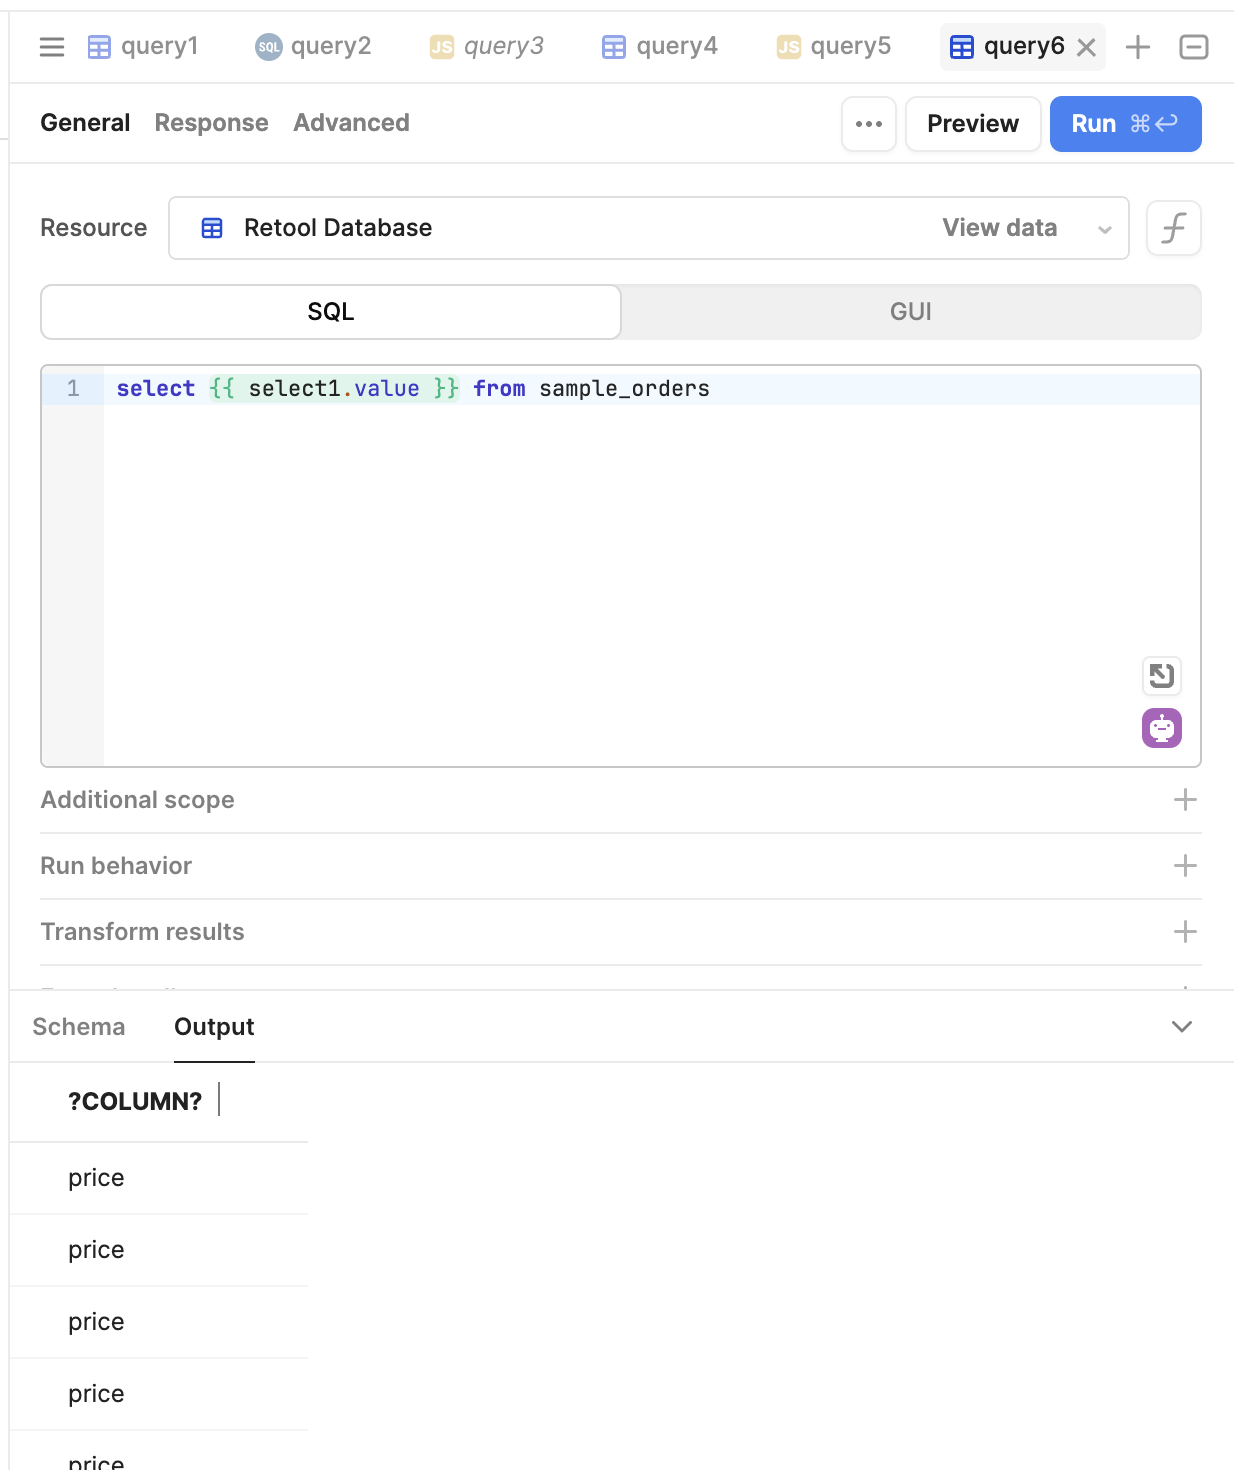The width and height of the screenshot is (1234, 1470).
Task: Open the AI assistant robot icon in editor
Action: [x=1160, y=728]
